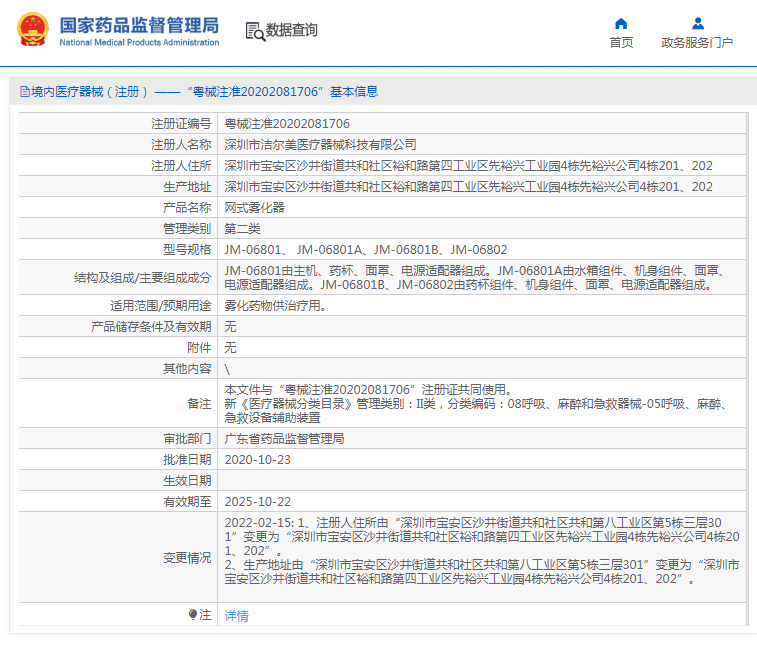
Task: Click the 产品名称 label
Action: tap(187, 208)
